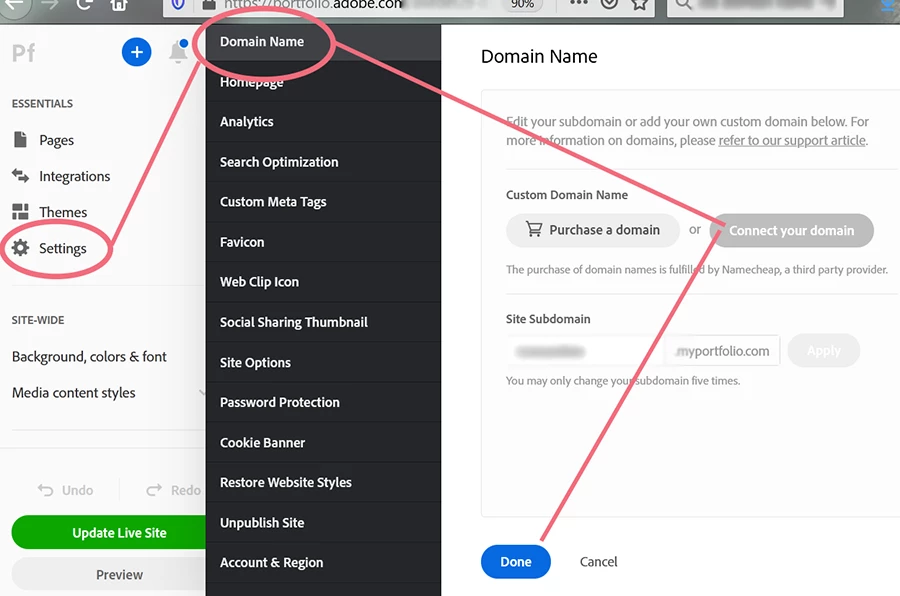Screen dimensions: 900x596
Task: Click the browser home icon
Action: click(119, 5)
